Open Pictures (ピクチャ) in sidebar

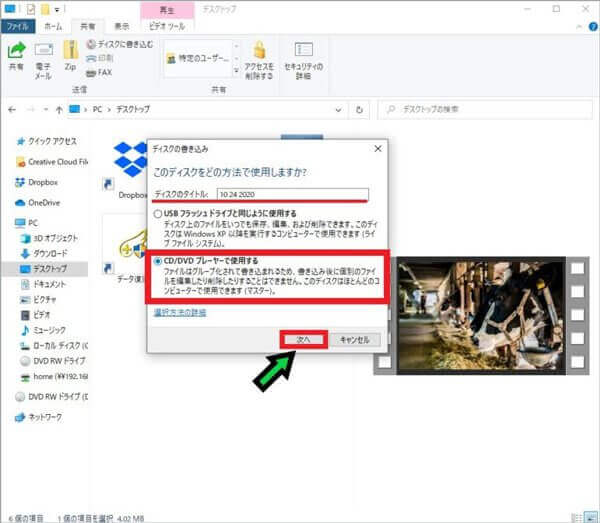tap(38, 299)
